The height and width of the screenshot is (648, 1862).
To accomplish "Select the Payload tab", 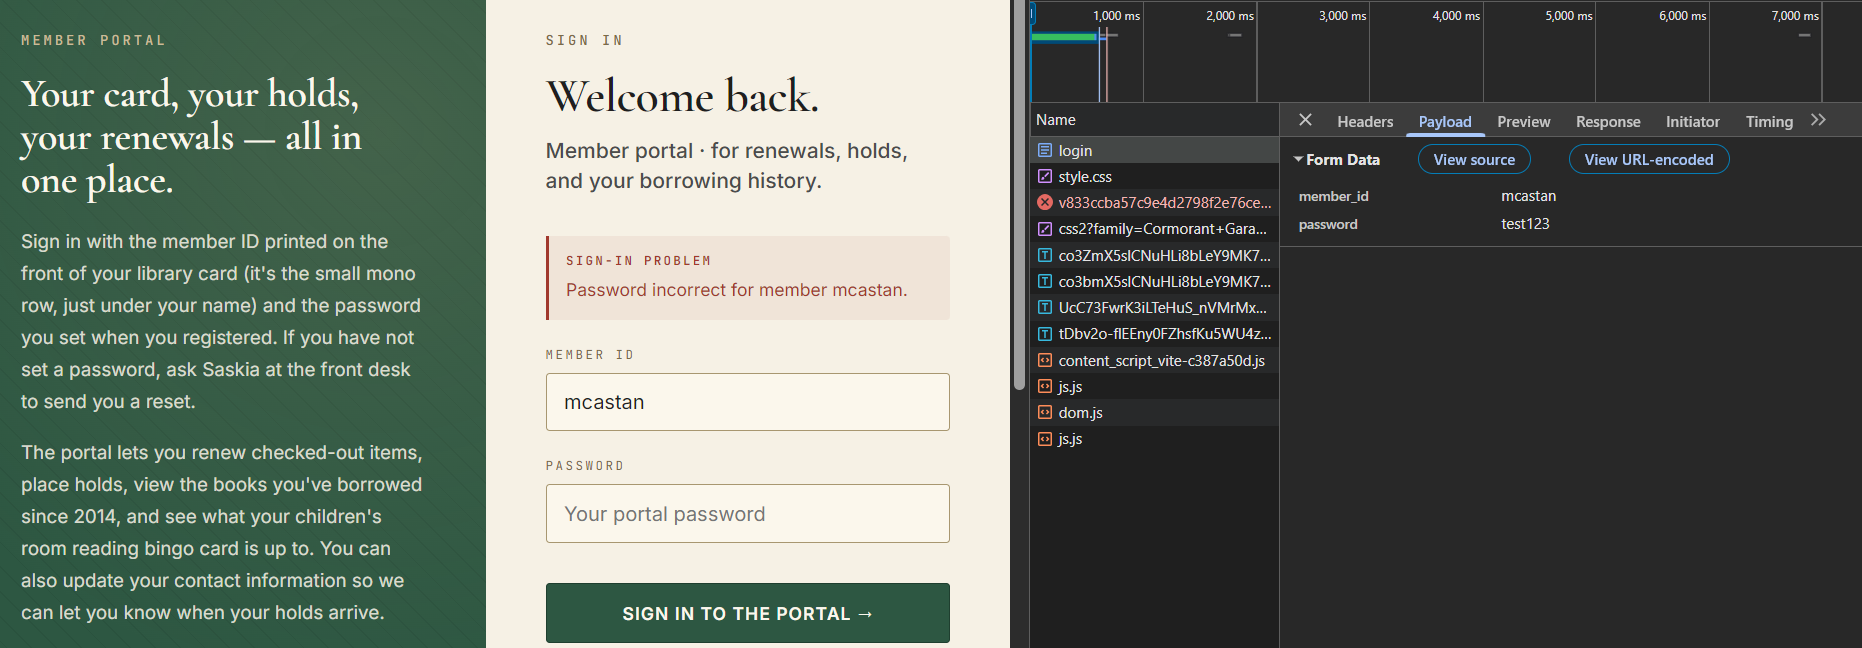I will coord(1445,121).
